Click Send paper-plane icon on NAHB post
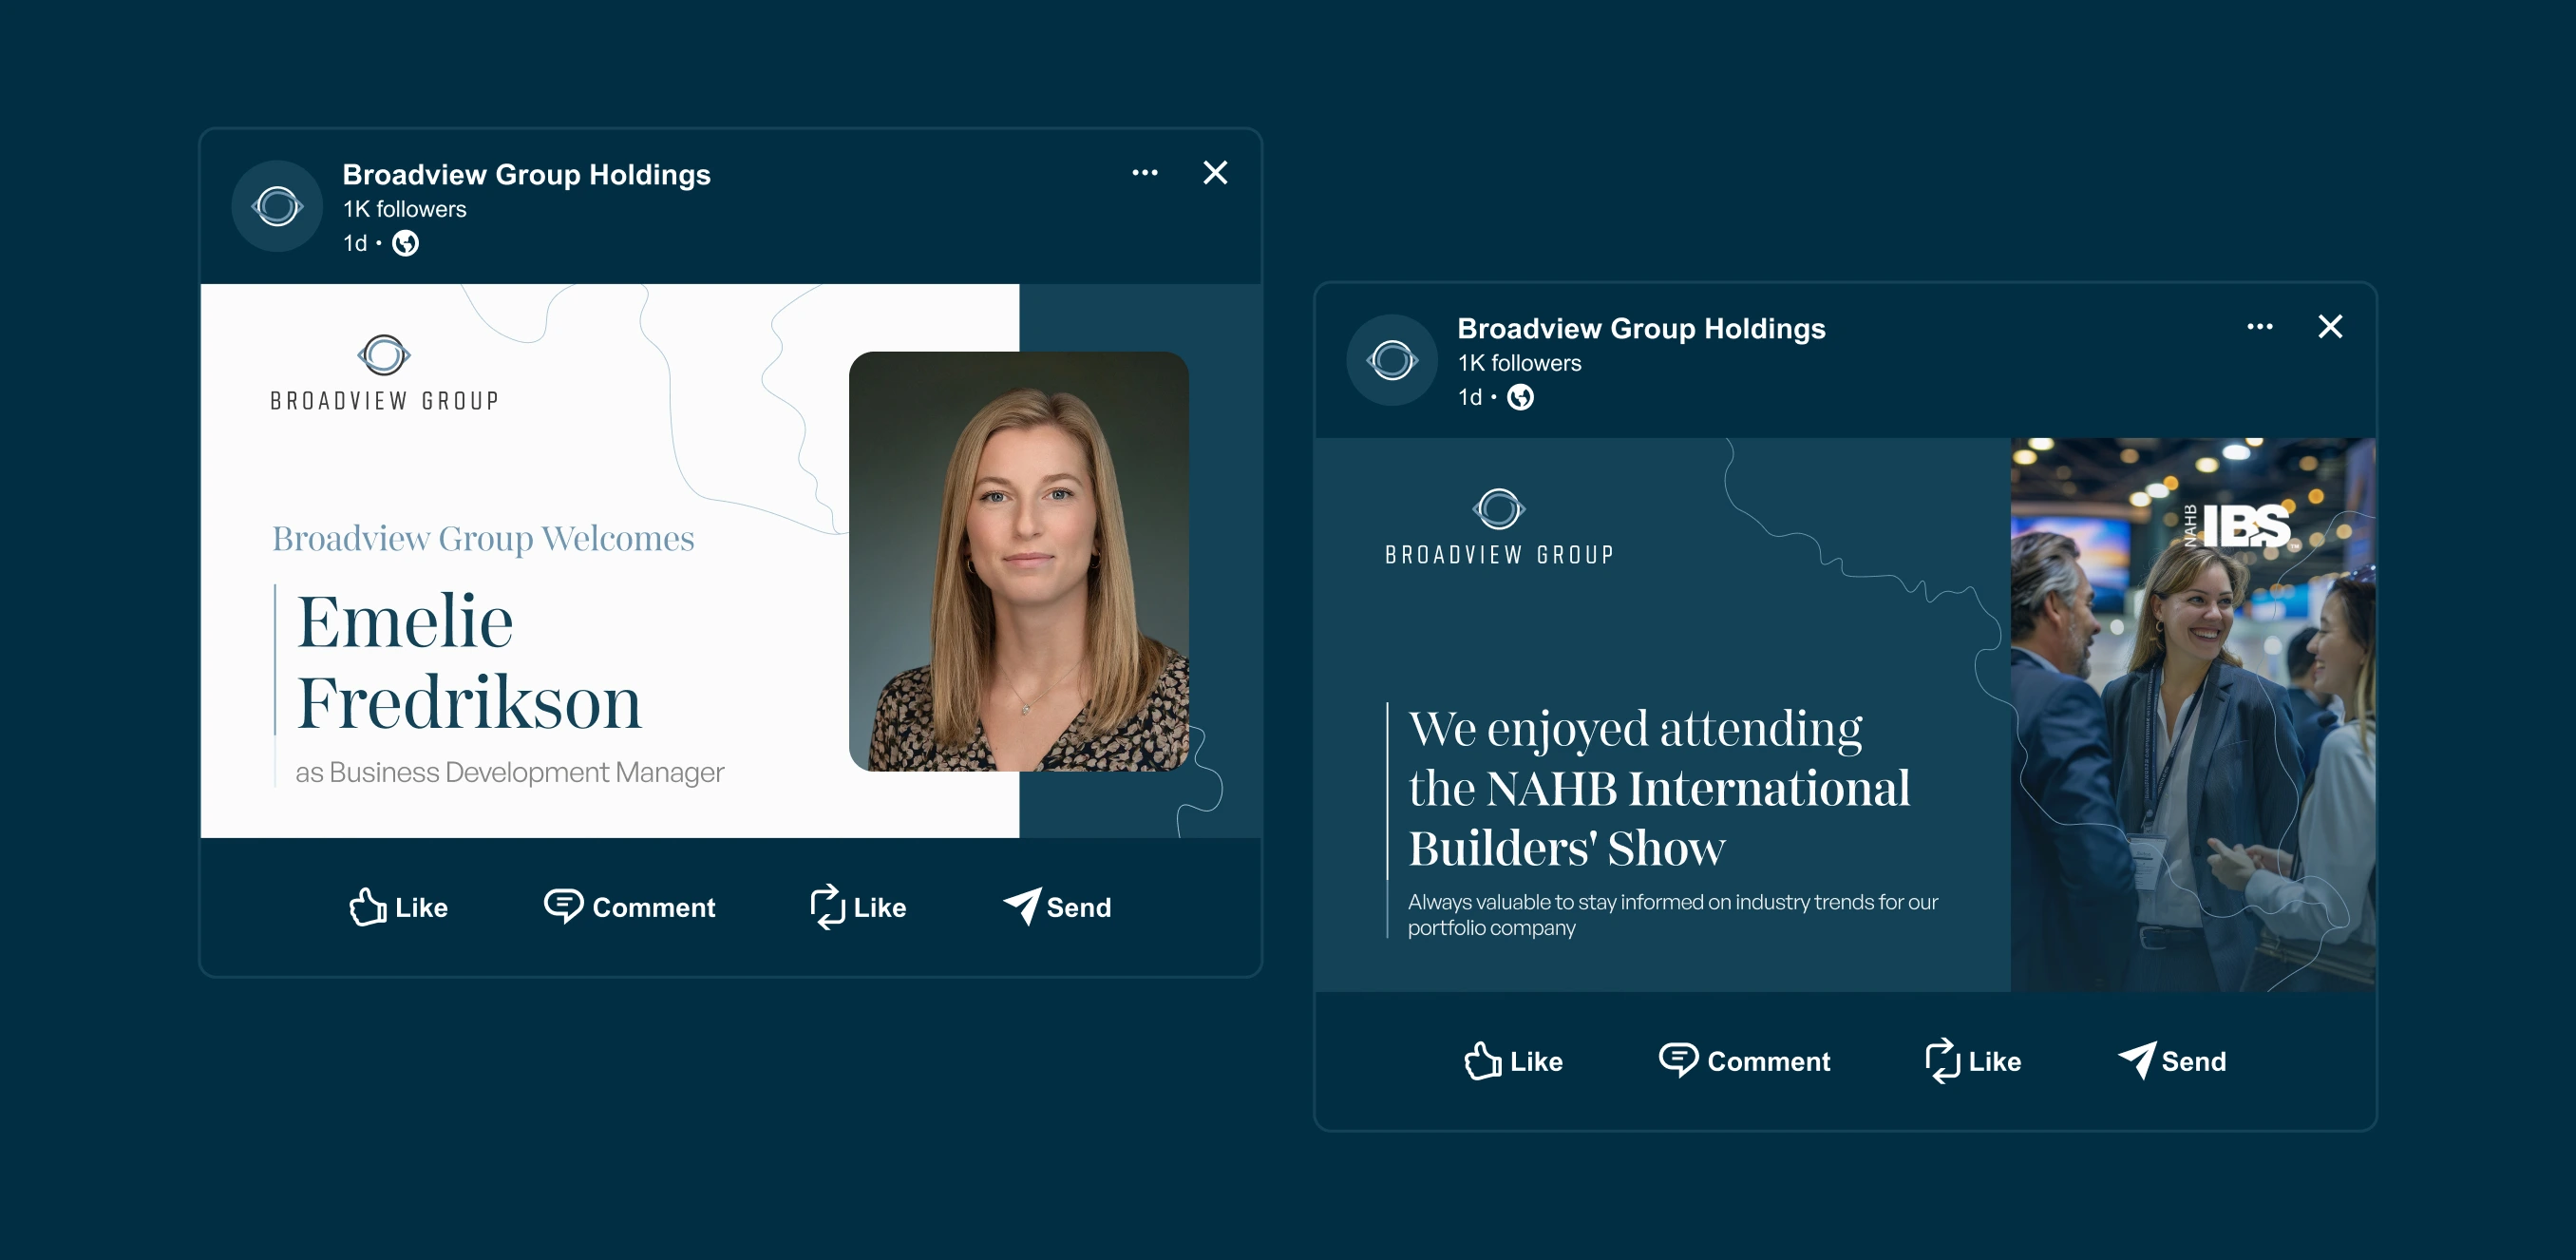Screen dimensions: 2576x1260 pos(2138,1060)
